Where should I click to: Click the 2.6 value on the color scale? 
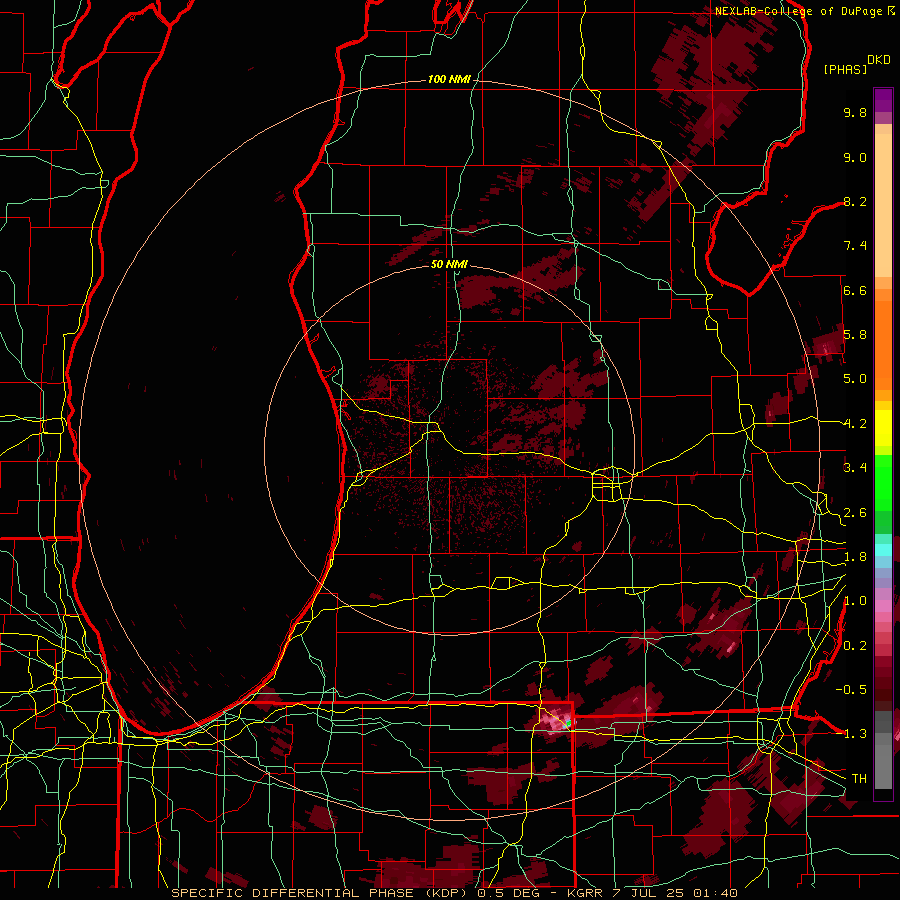pos(855,513)
